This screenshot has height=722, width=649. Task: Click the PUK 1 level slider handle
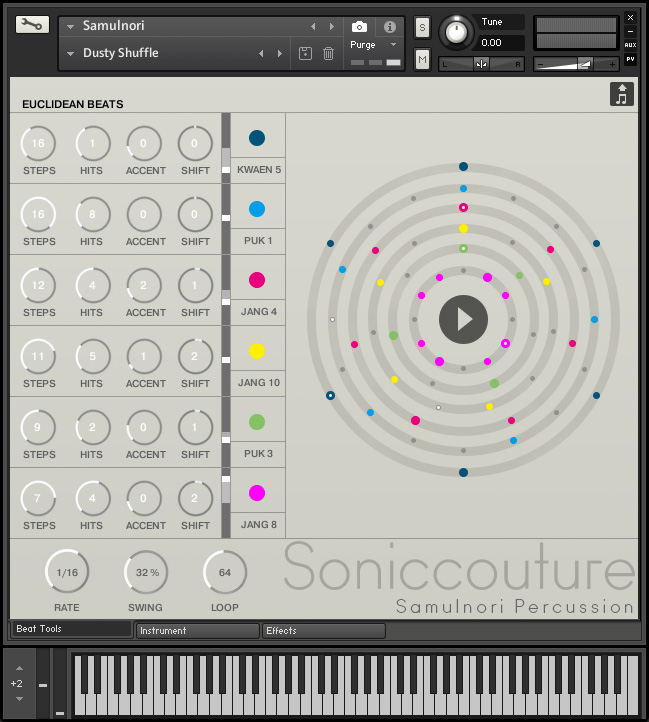pos(226,218)
